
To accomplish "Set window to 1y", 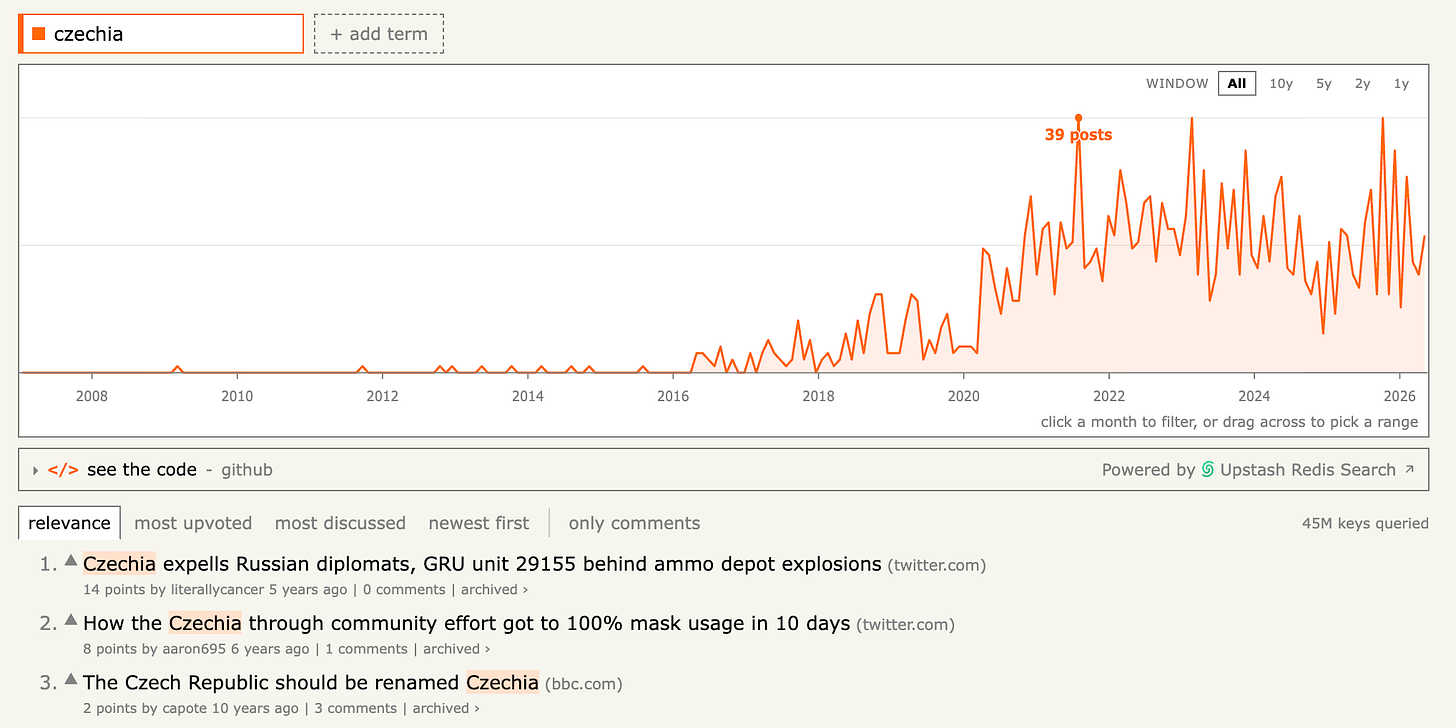I will 1401,83.
